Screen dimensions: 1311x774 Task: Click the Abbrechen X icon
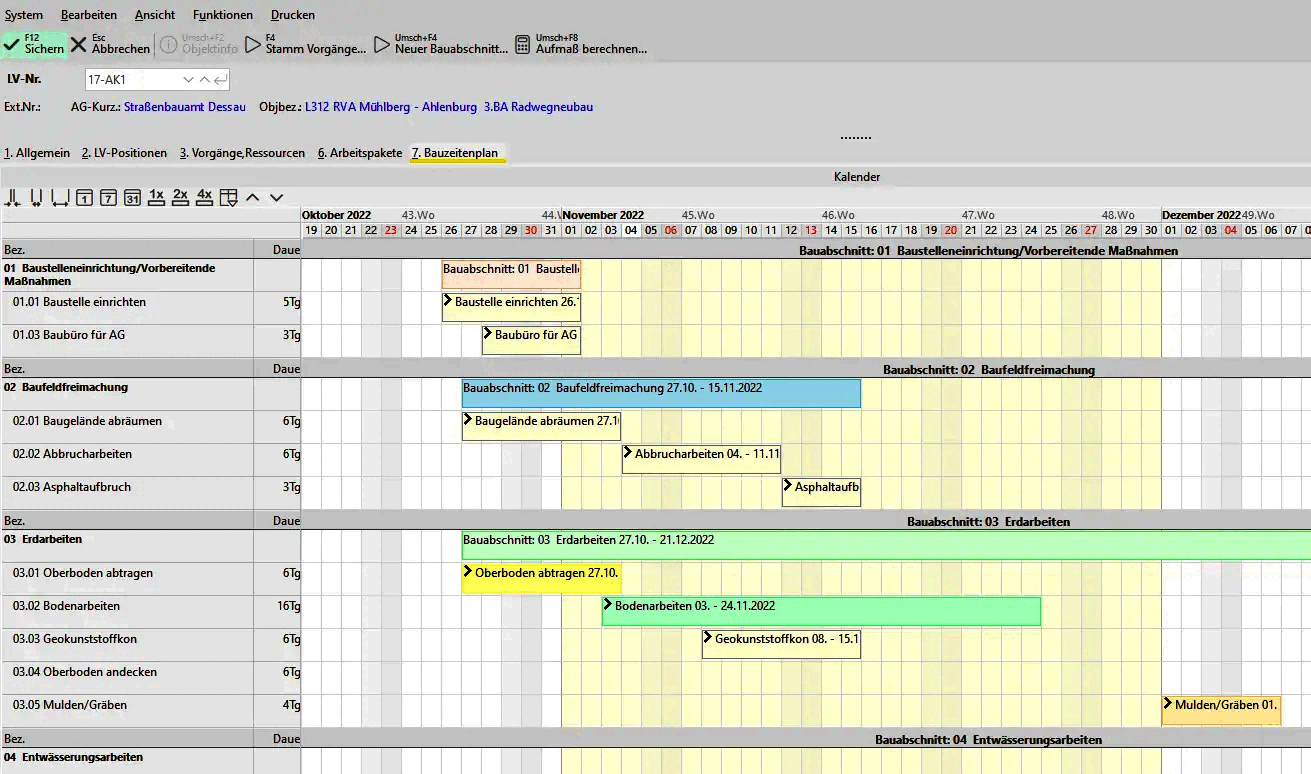[79, 45]
